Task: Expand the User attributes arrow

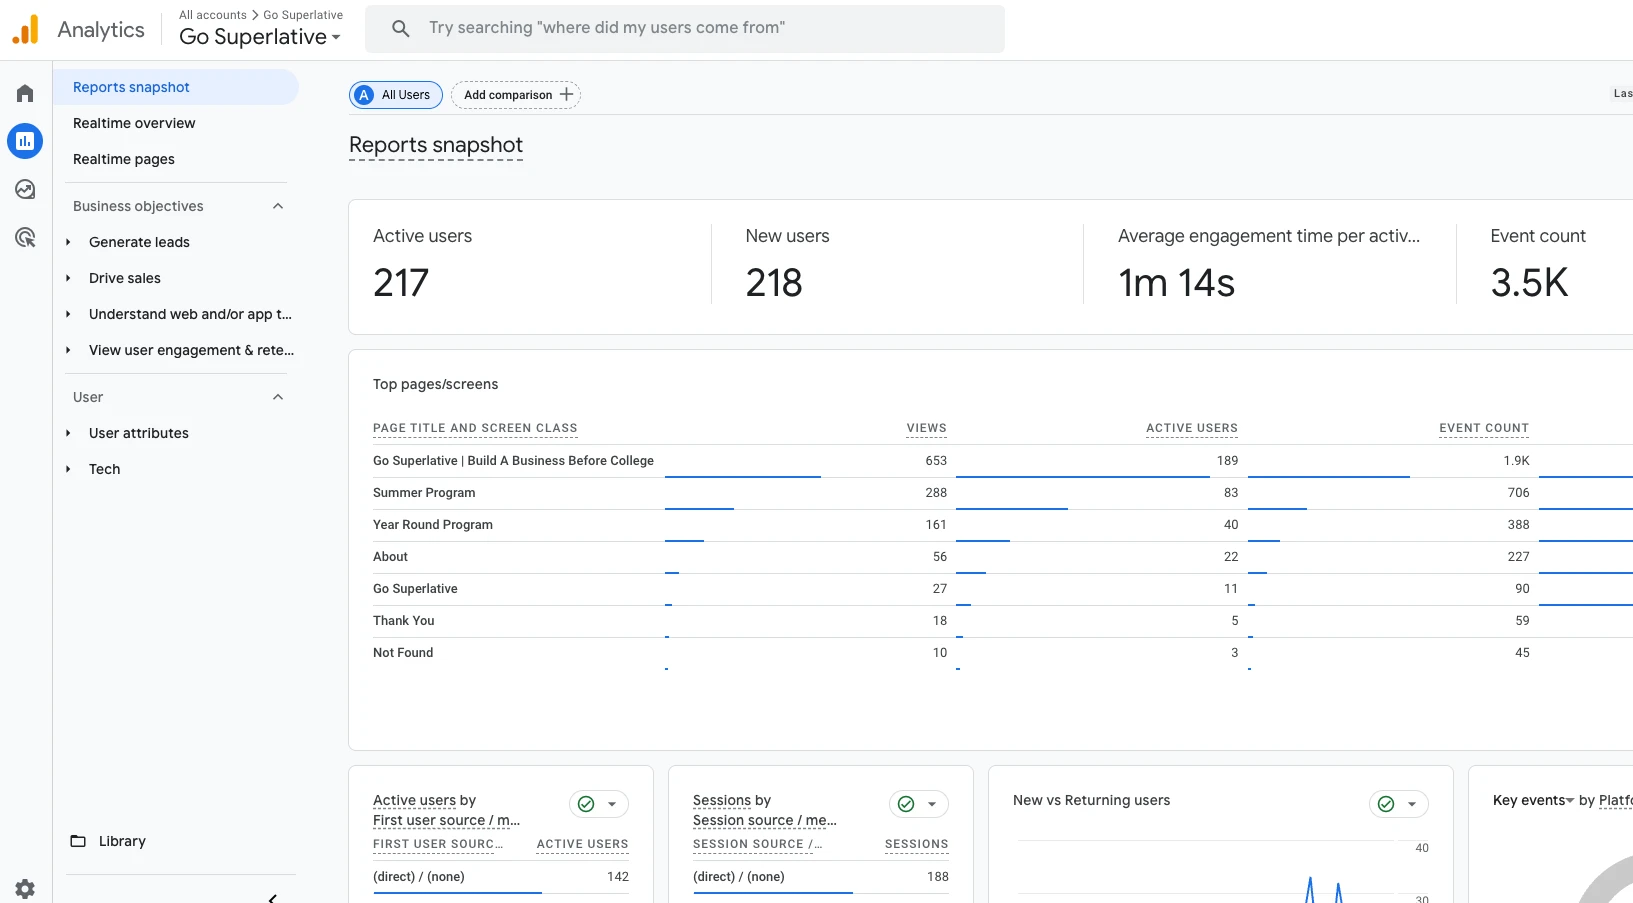Action: pyautogui.click(x=68, y=433)
